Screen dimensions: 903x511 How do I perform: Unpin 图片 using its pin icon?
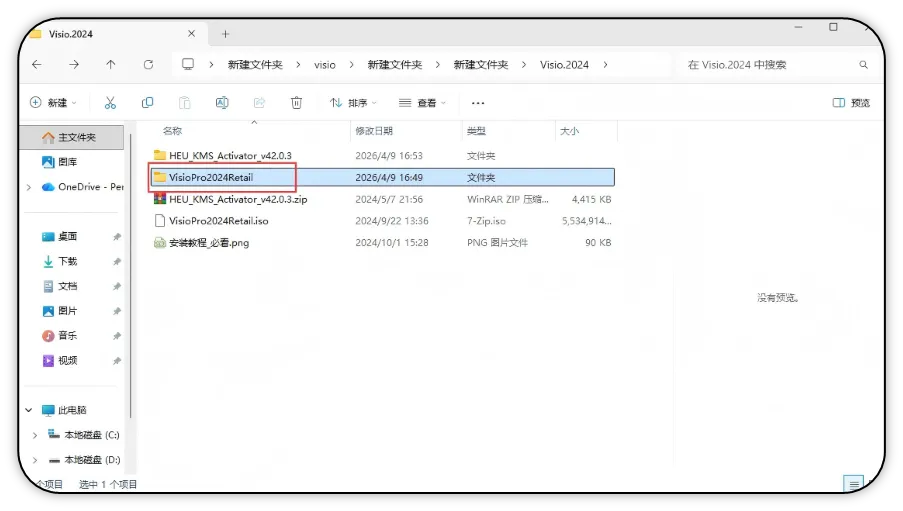pyautogui.click(x=117, y=311)
